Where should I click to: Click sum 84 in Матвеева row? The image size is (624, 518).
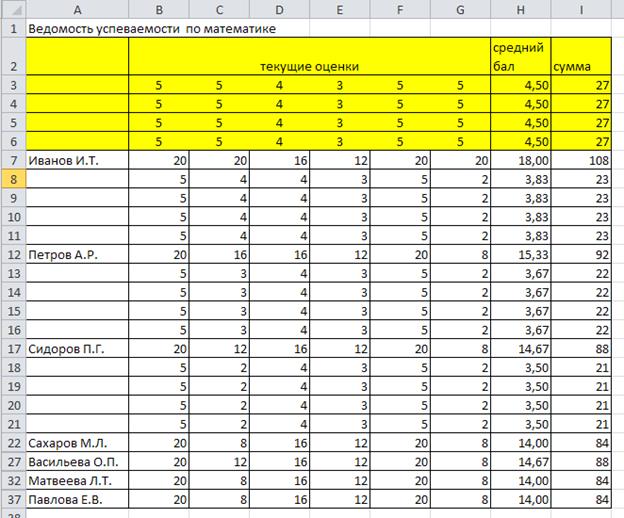(581, 481)
